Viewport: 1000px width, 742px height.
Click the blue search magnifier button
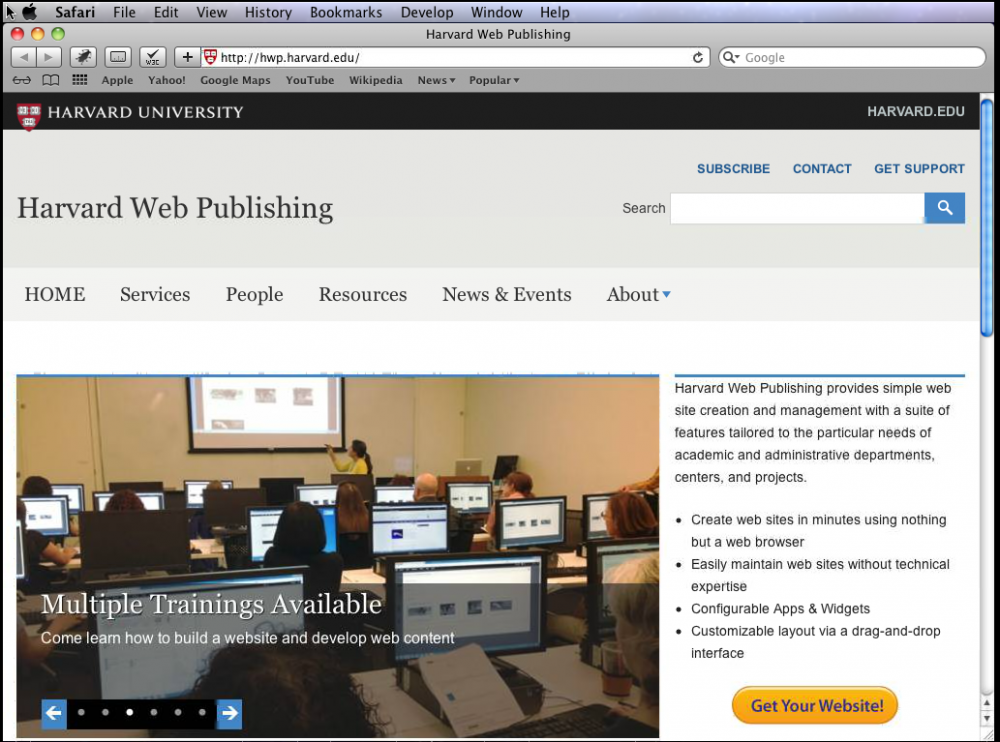point(945,208)
